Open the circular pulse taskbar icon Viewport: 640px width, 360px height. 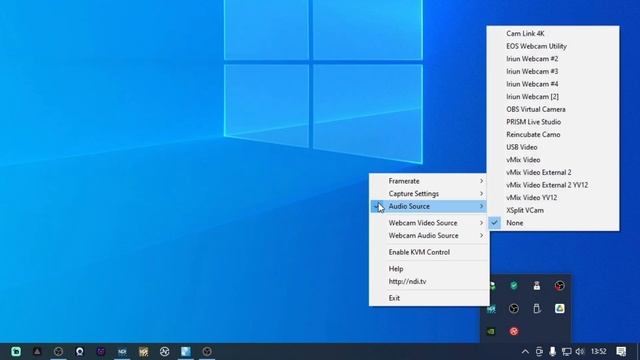point(164,351)
